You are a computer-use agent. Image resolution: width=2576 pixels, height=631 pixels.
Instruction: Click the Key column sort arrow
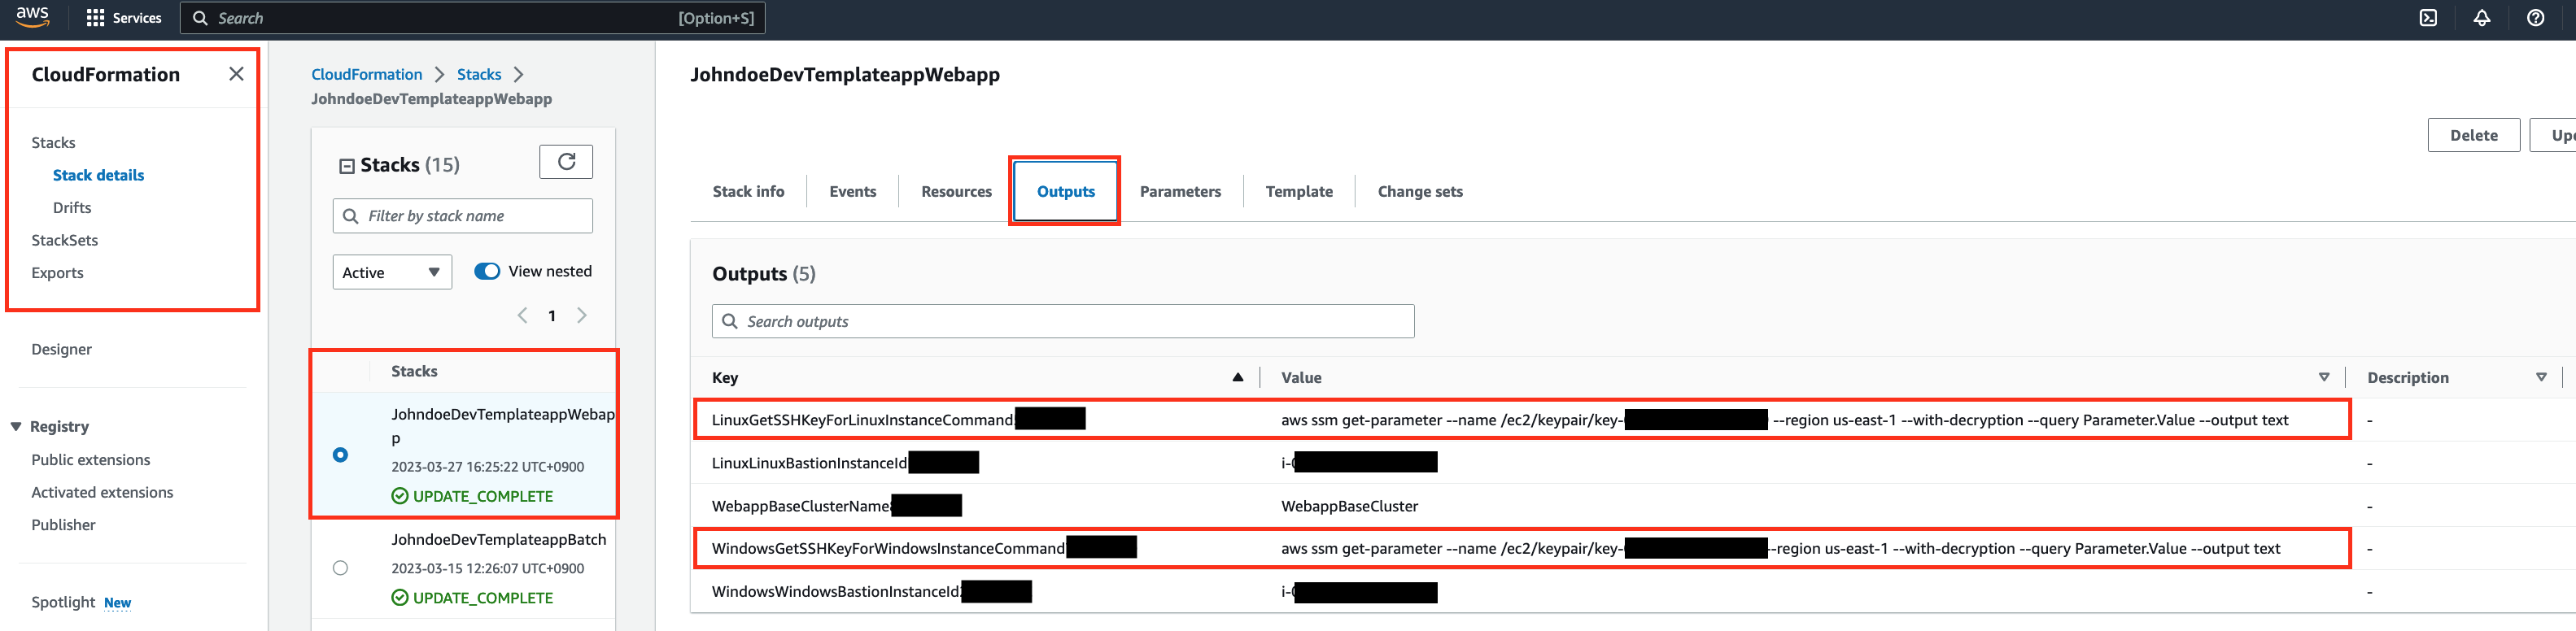1237,377
